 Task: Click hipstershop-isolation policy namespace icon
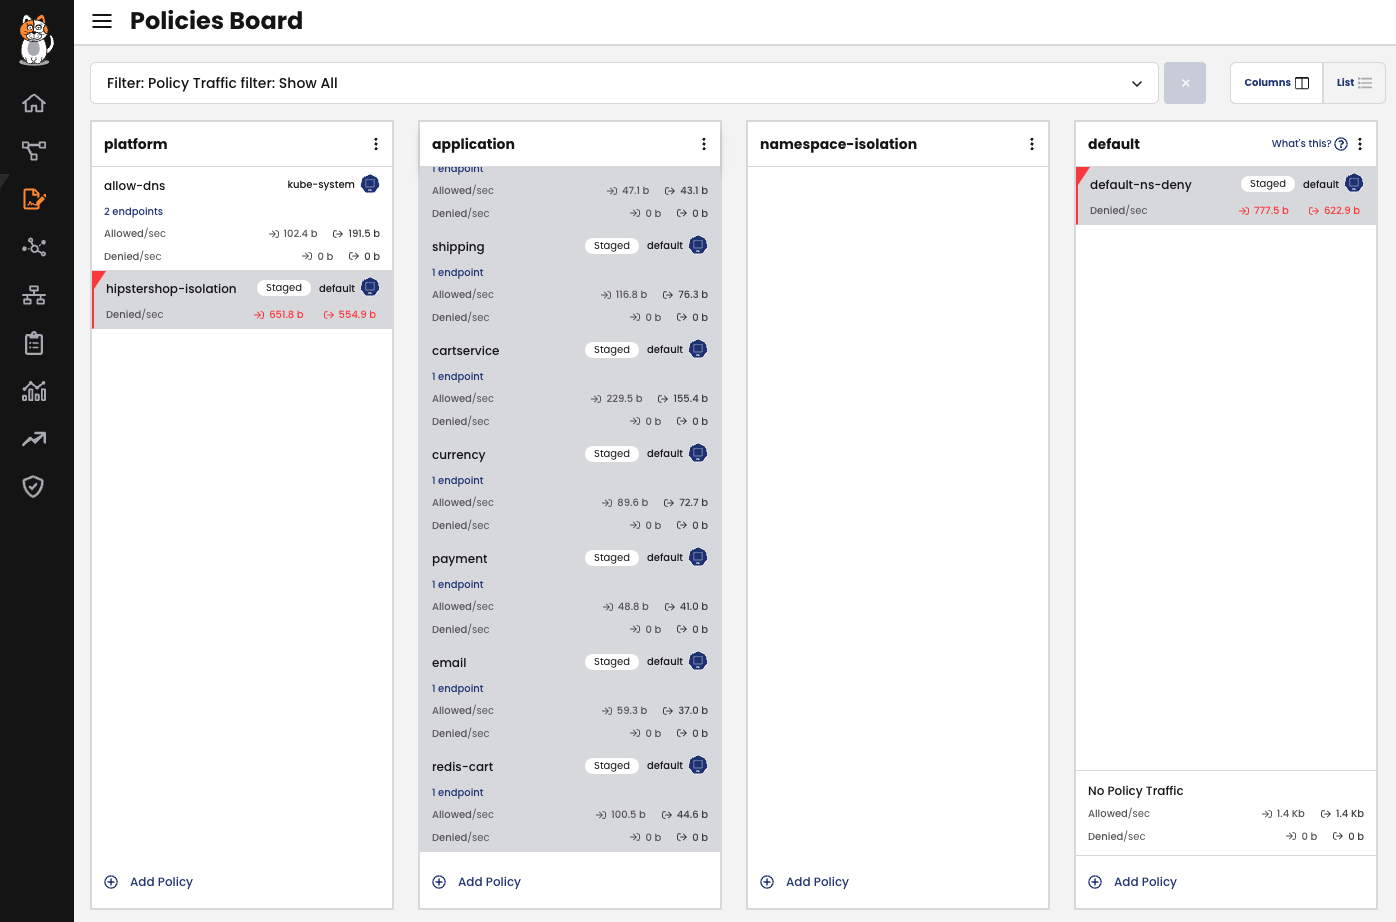pos(370,288)
